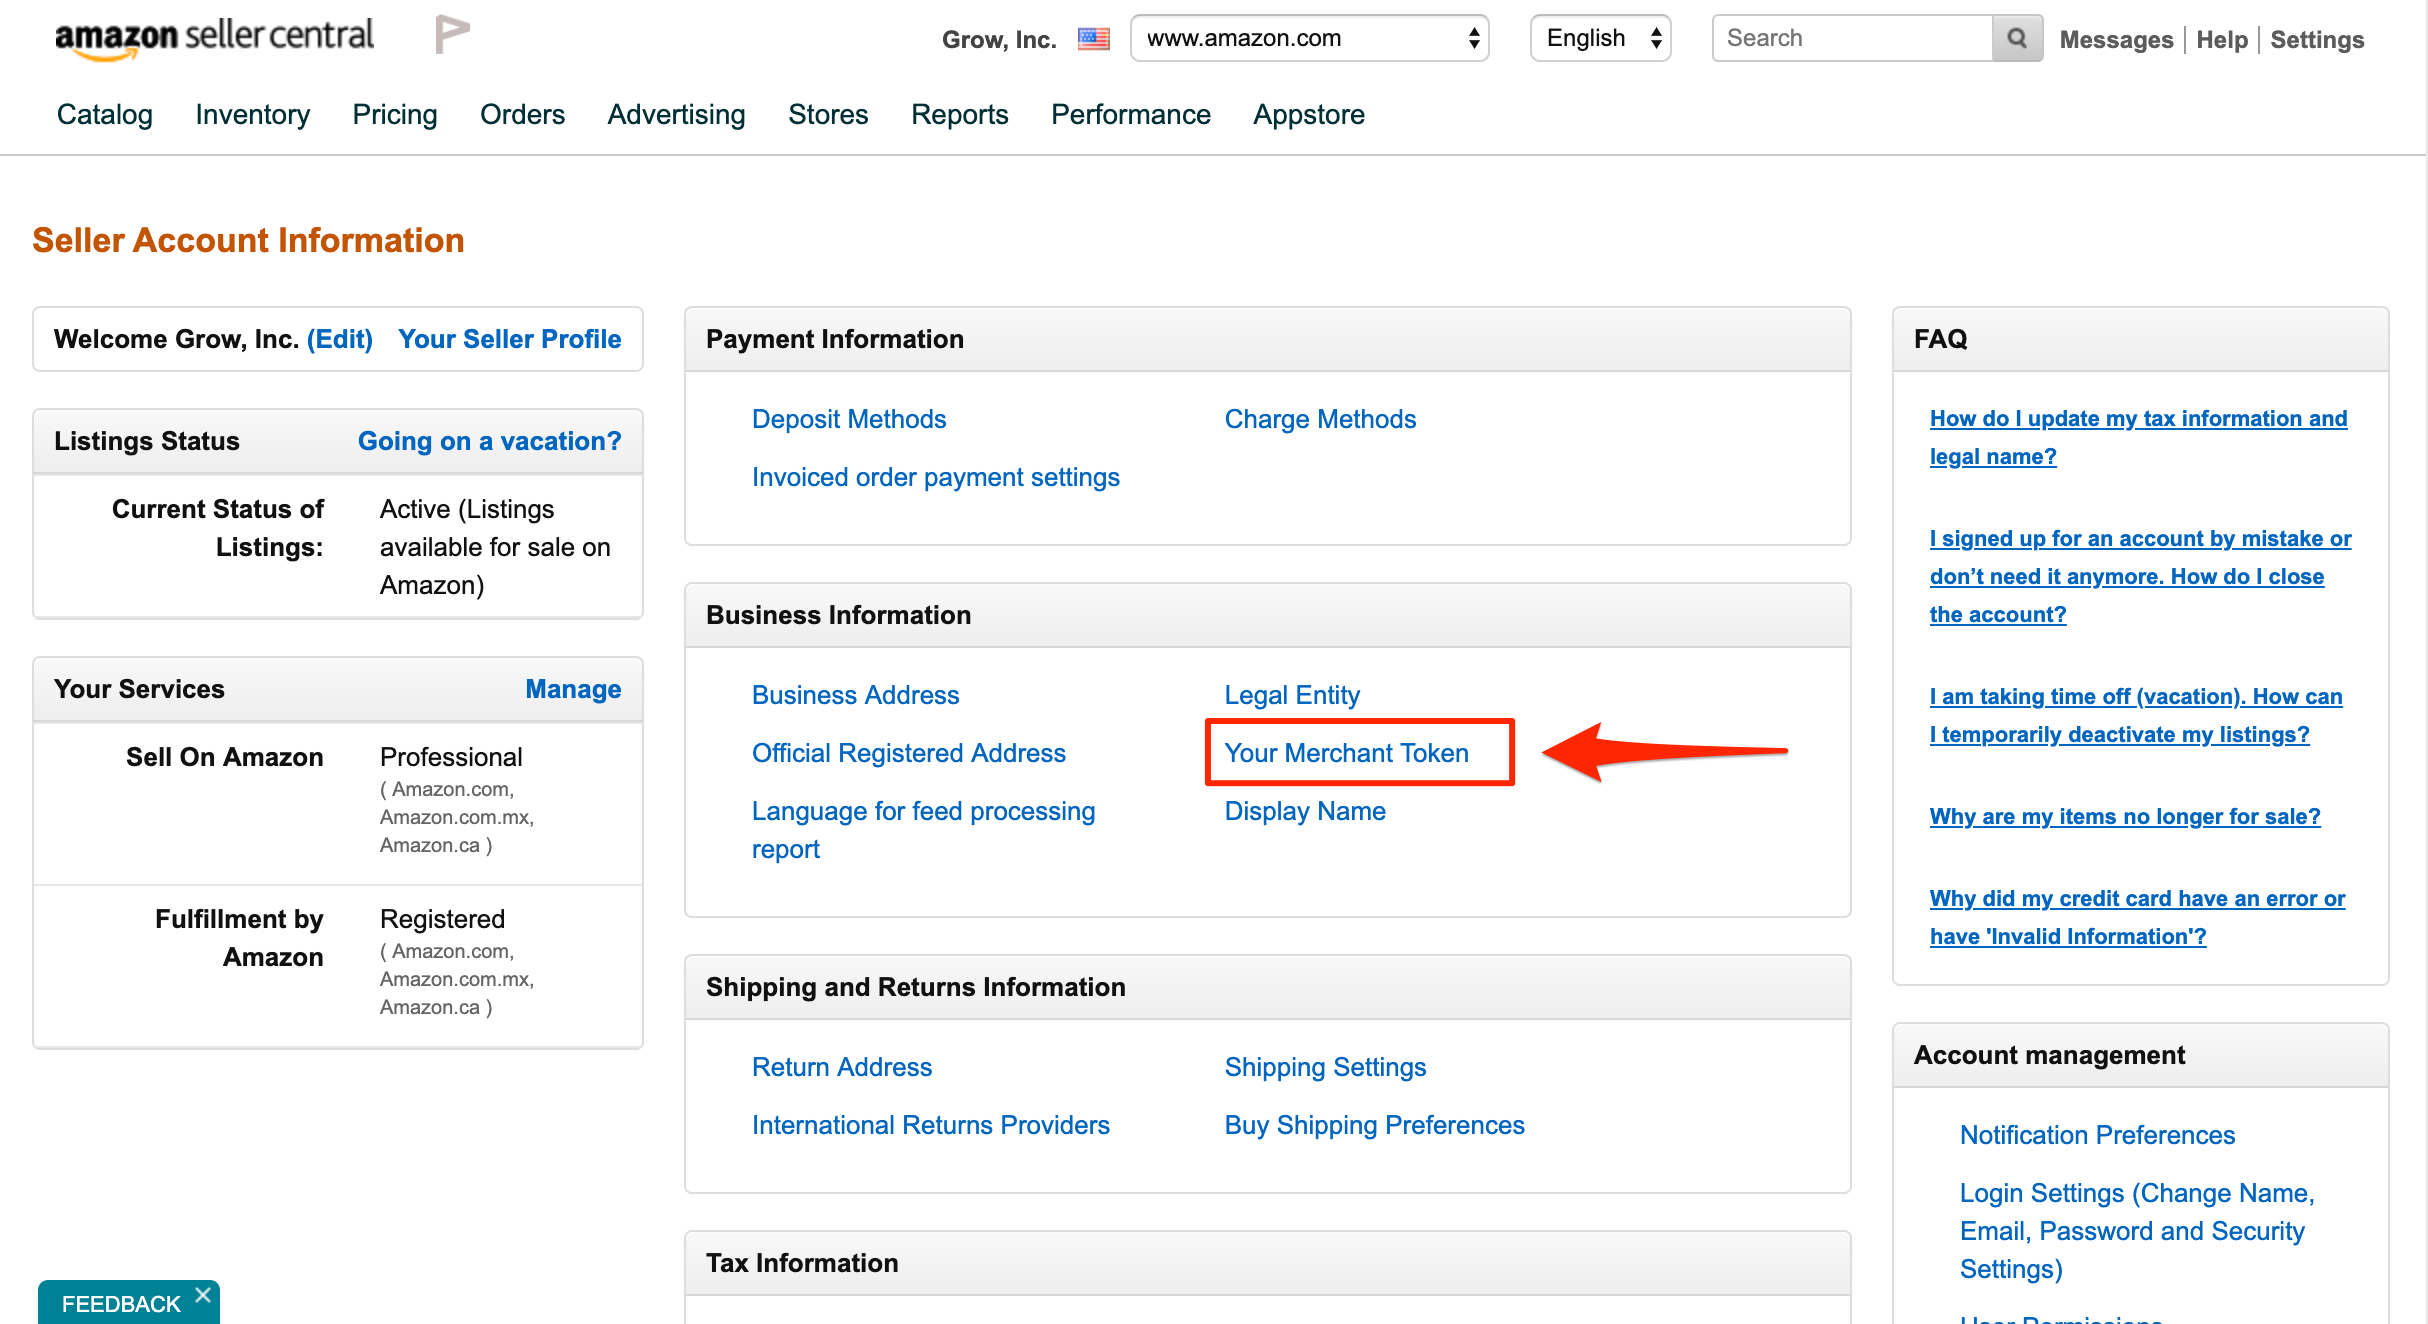
Task: Click Your Merchant Token link
Action: 1346,753
